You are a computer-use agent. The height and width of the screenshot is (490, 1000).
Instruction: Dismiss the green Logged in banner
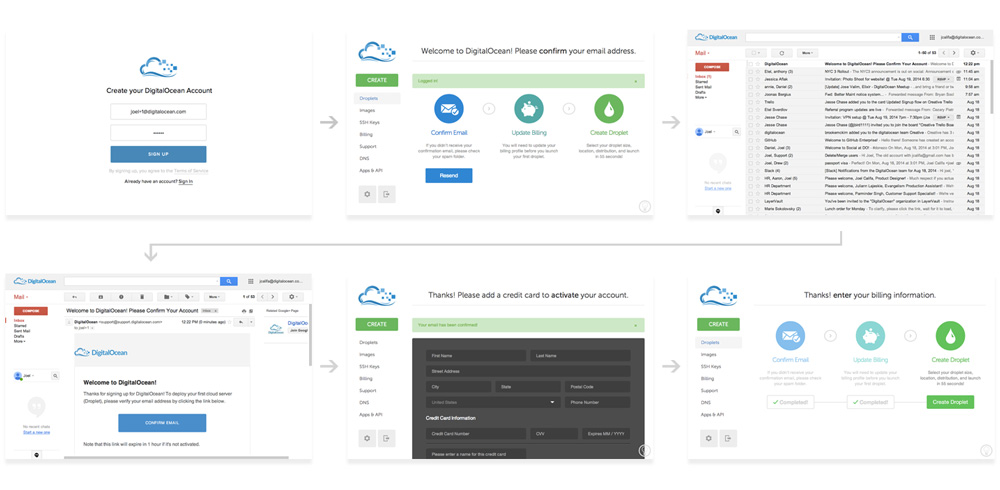click(635, 81)
